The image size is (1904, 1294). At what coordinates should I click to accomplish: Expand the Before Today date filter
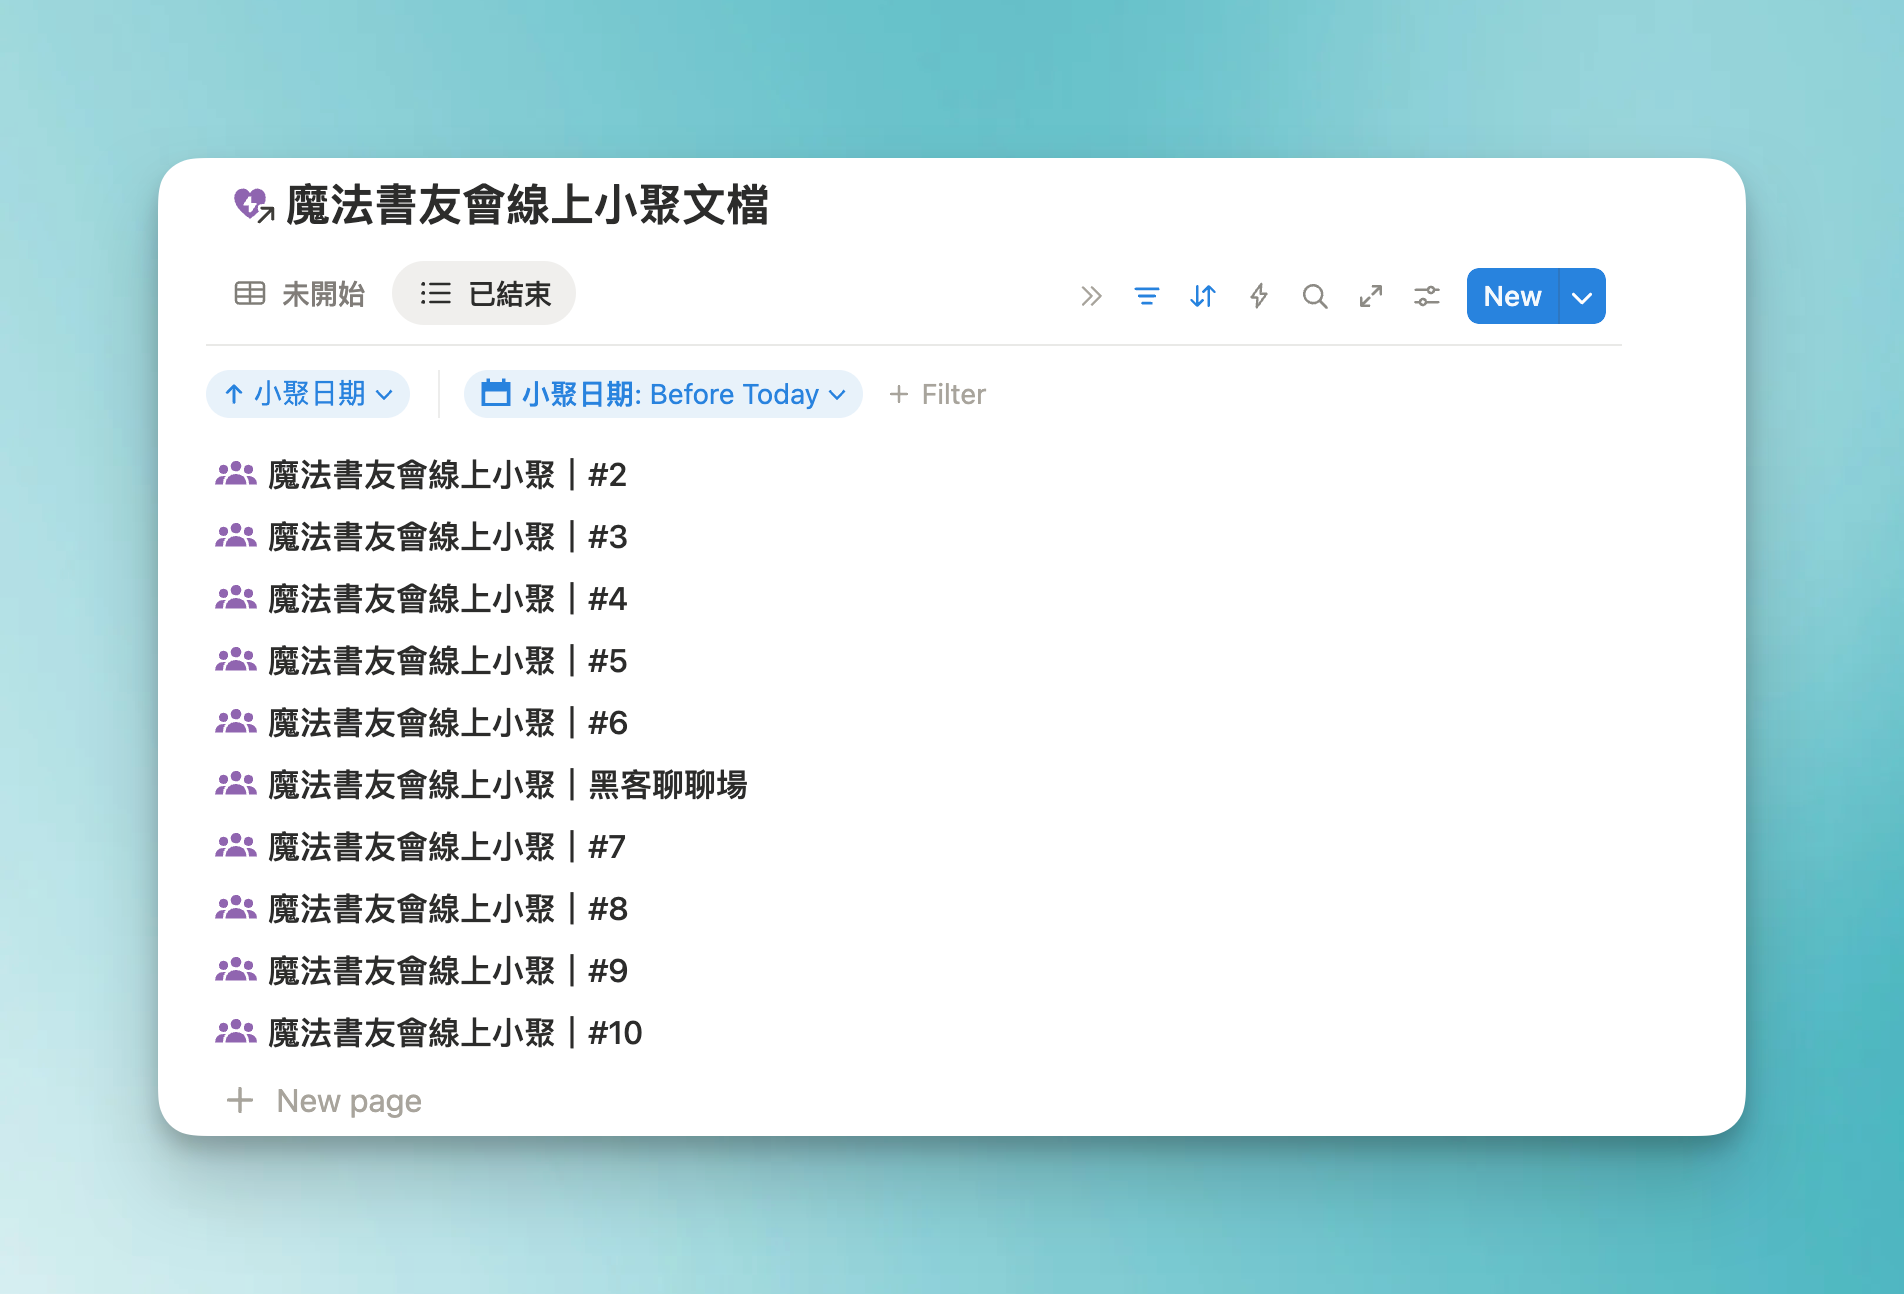[x=663, y=394]
